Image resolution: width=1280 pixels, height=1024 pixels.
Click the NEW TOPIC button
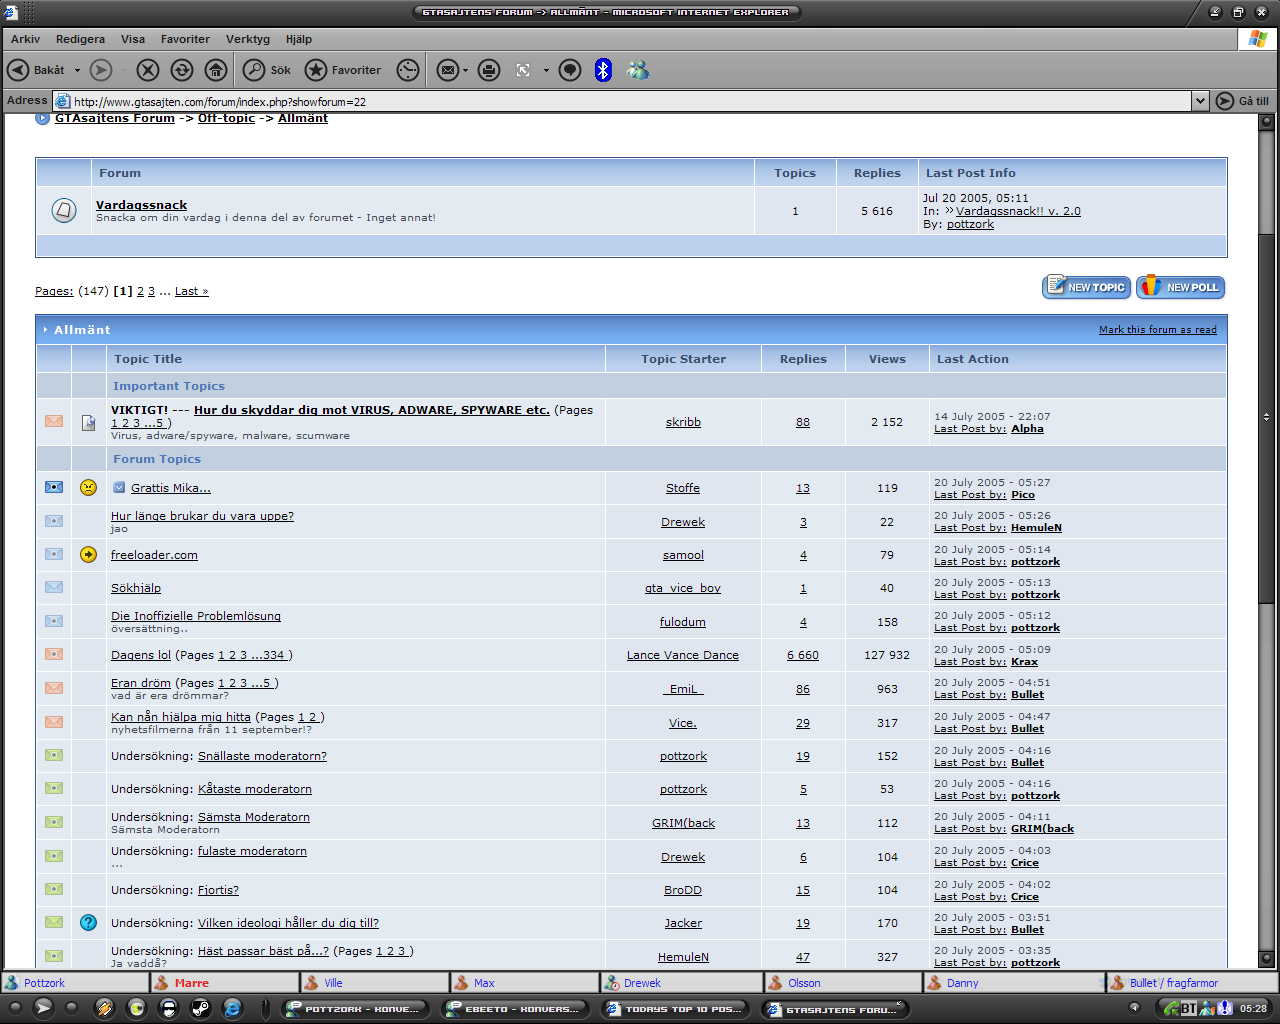1086,287
